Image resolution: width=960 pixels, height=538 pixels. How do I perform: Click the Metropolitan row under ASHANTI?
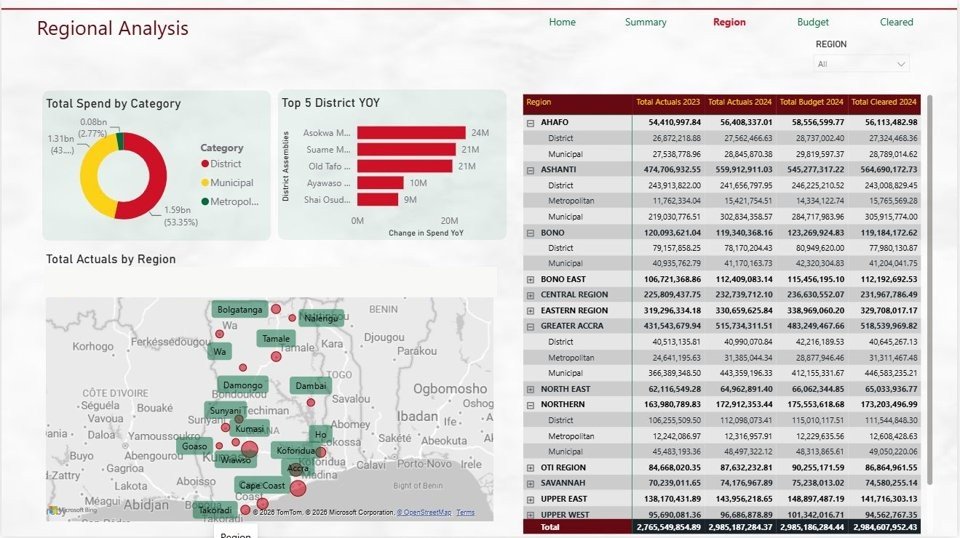(x=722, y=201)
